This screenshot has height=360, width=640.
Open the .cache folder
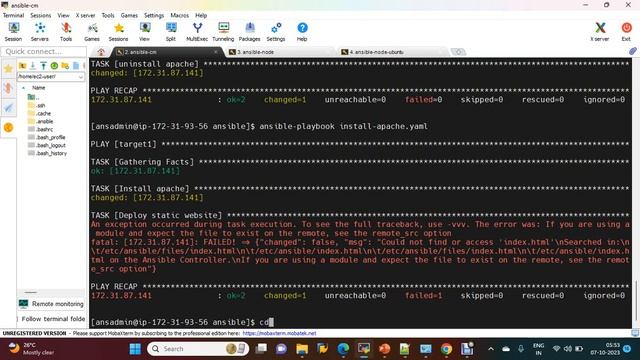click(40, 113)
